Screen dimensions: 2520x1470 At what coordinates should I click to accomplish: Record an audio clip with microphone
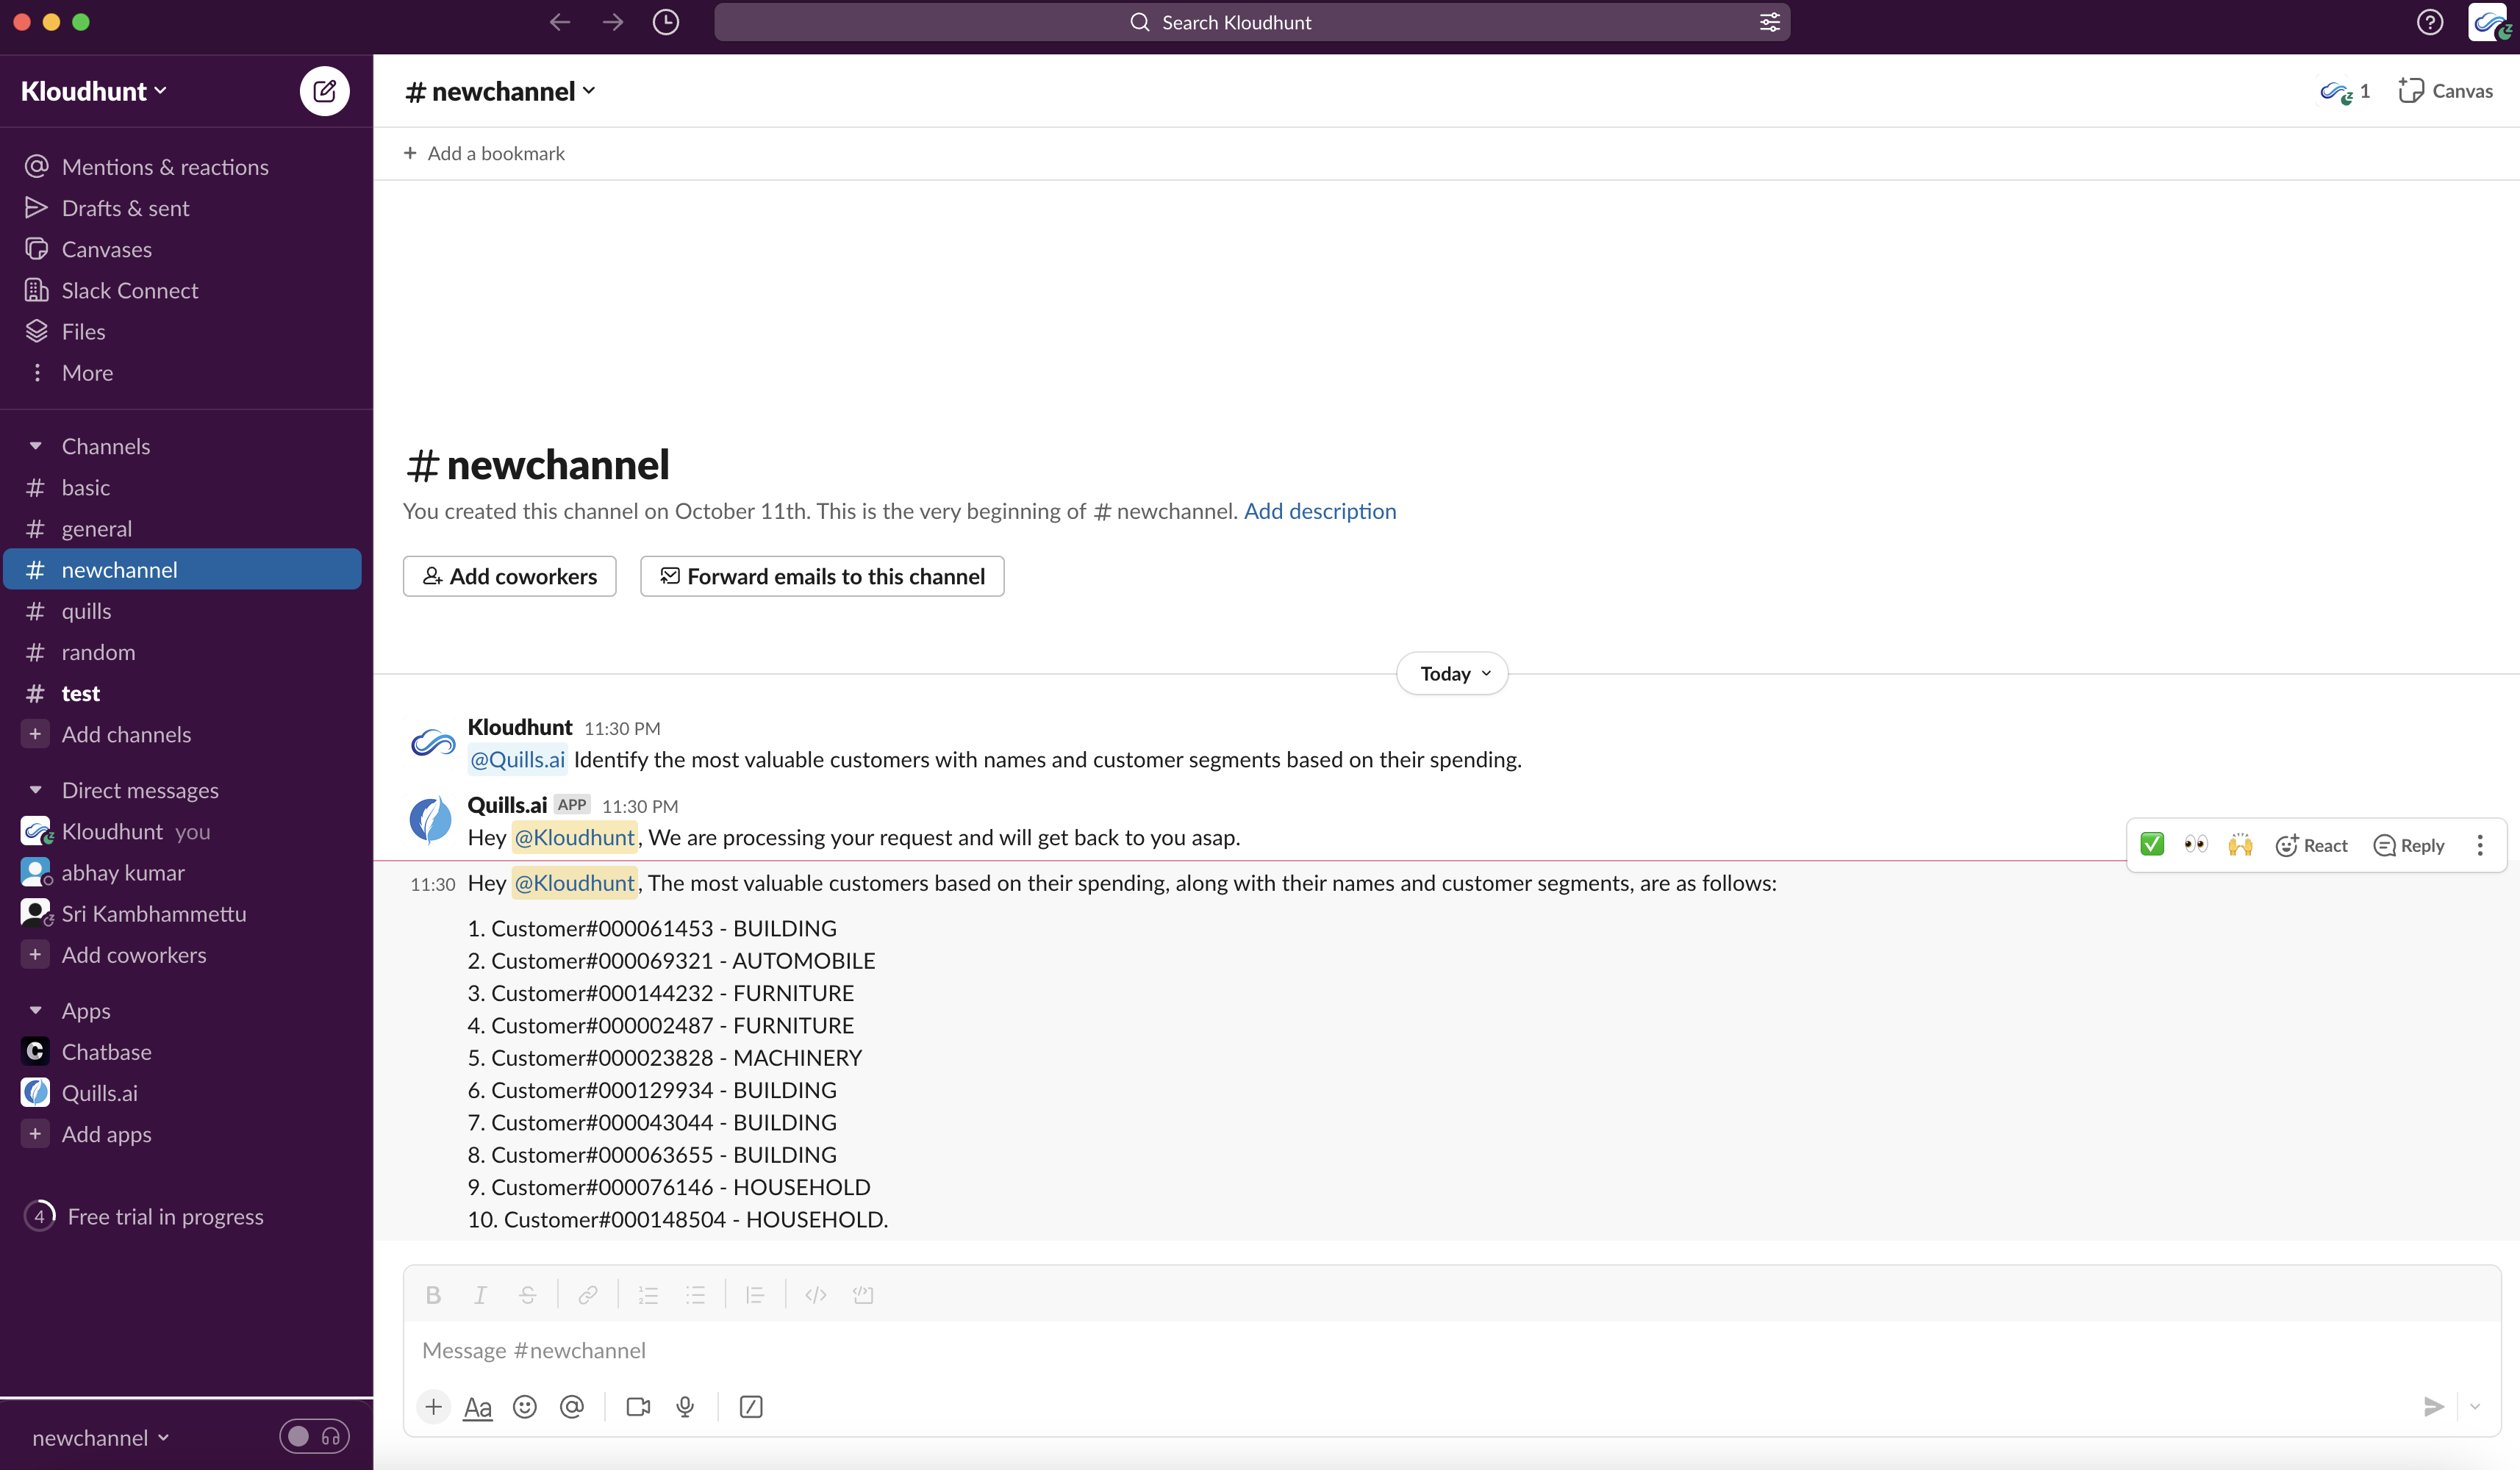tap(685, 1407)
